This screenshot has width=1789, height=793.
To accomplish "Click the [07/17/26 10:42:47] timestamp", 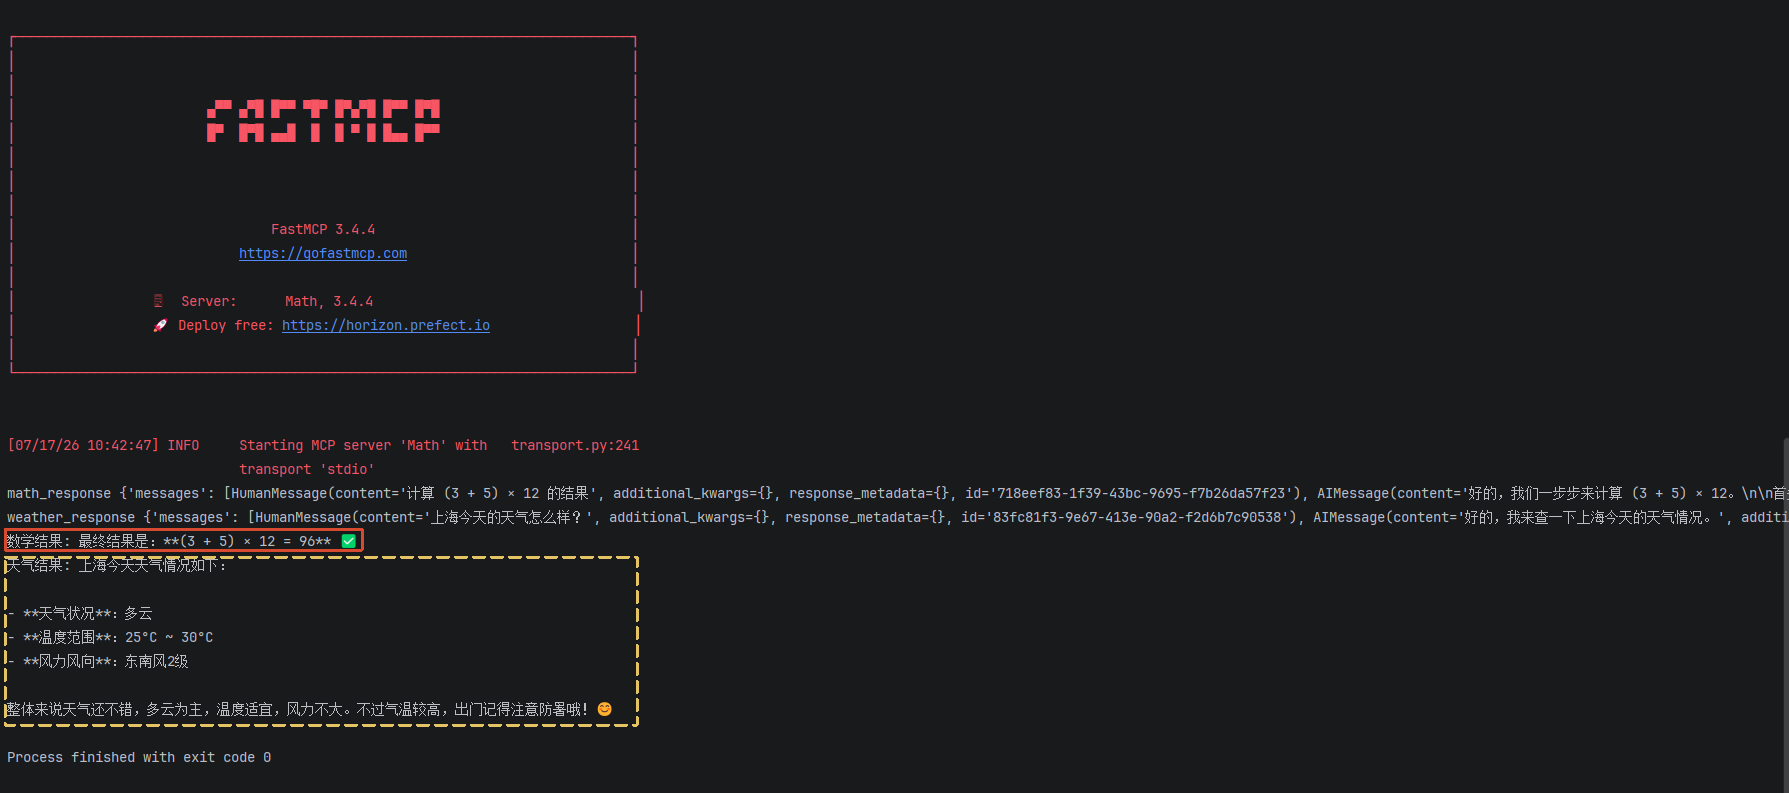I will [83, 446].
